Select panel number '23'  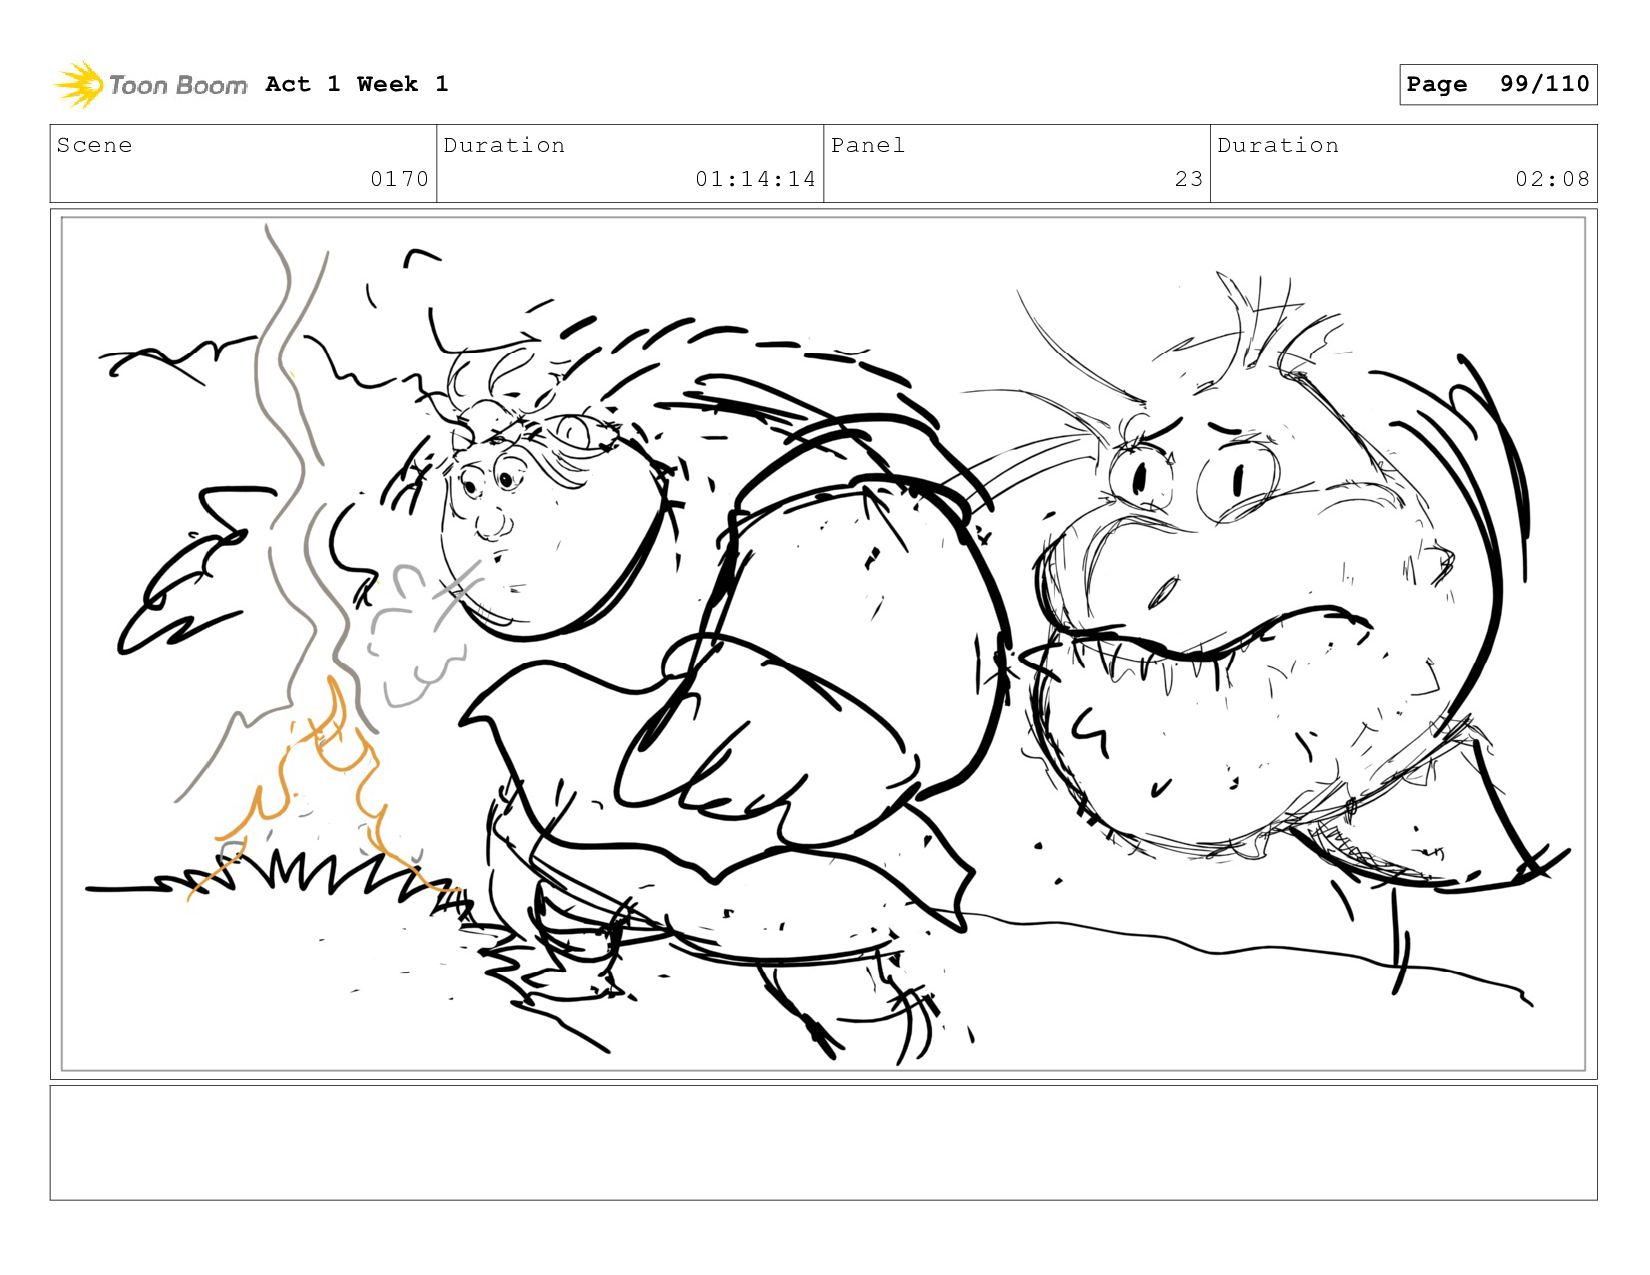[x=1189, y=179]
